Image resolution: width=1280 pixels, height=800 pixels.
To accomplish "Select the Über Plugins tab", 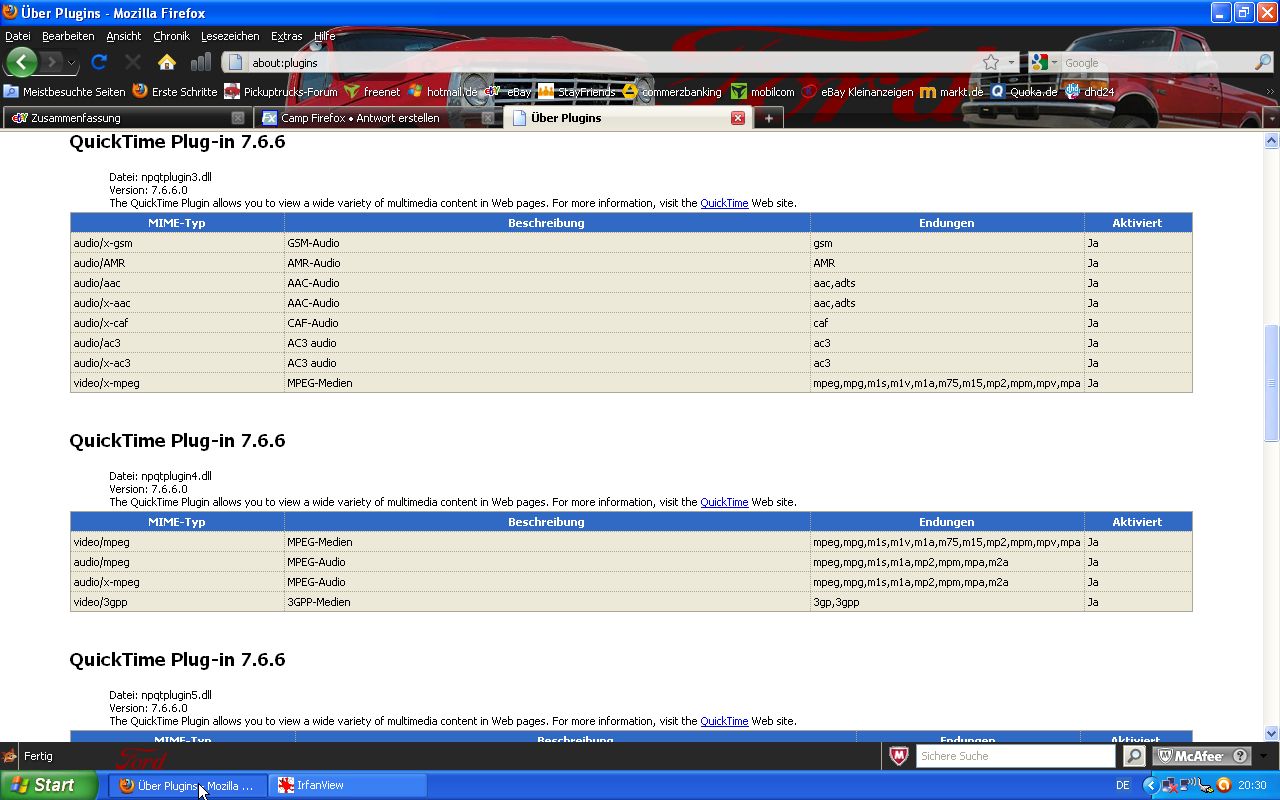I will 627,118.
